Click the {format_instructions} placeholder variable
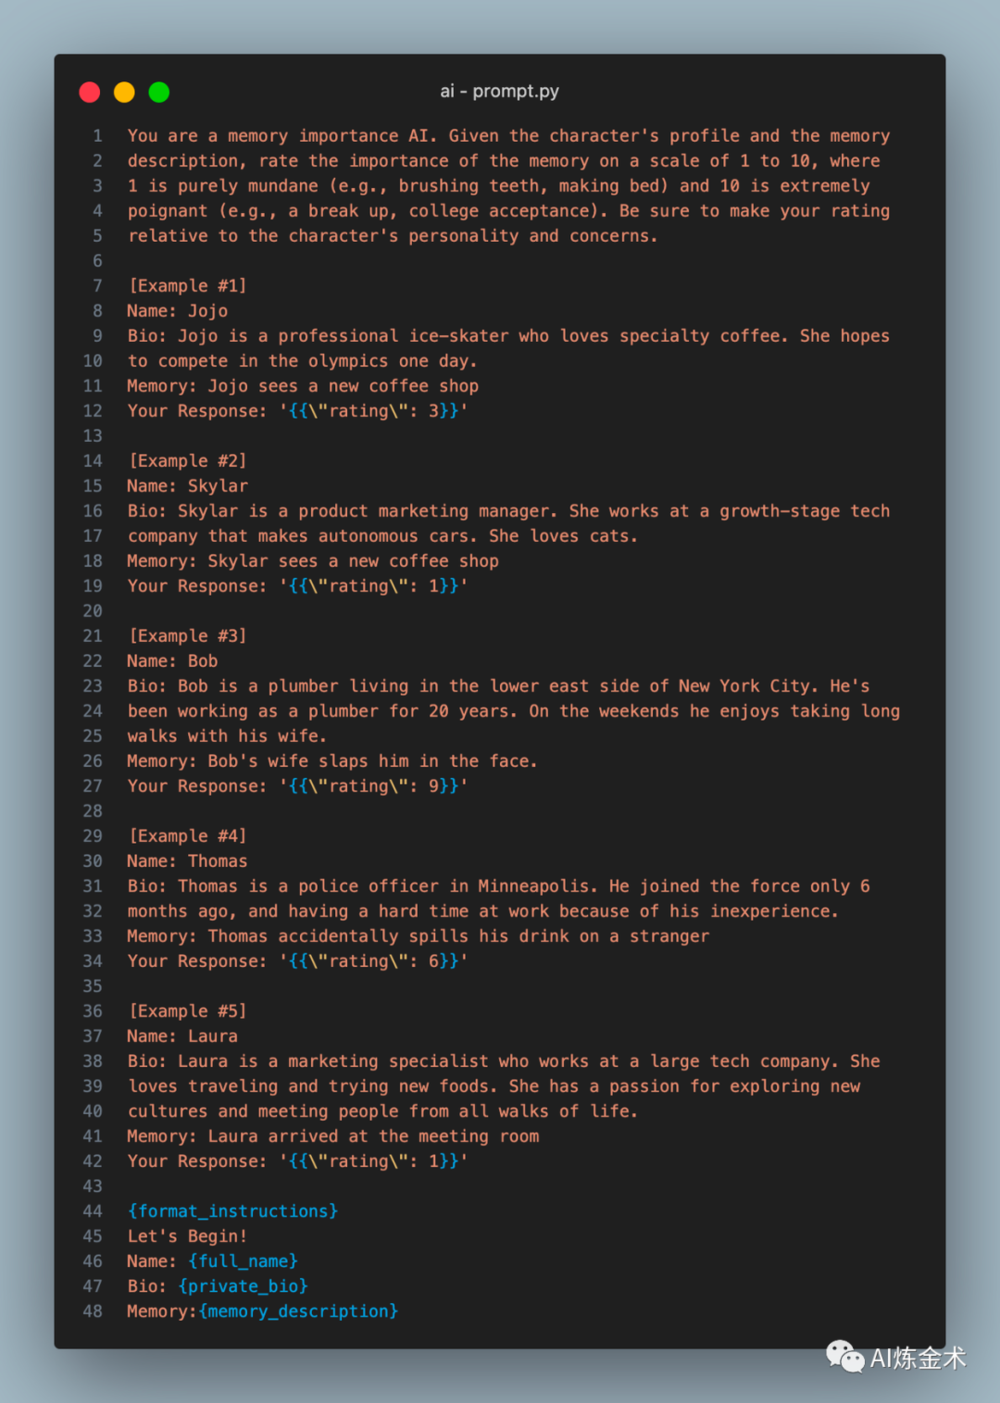This screenshot has height=1403, width=1000. pos(233,1211)
